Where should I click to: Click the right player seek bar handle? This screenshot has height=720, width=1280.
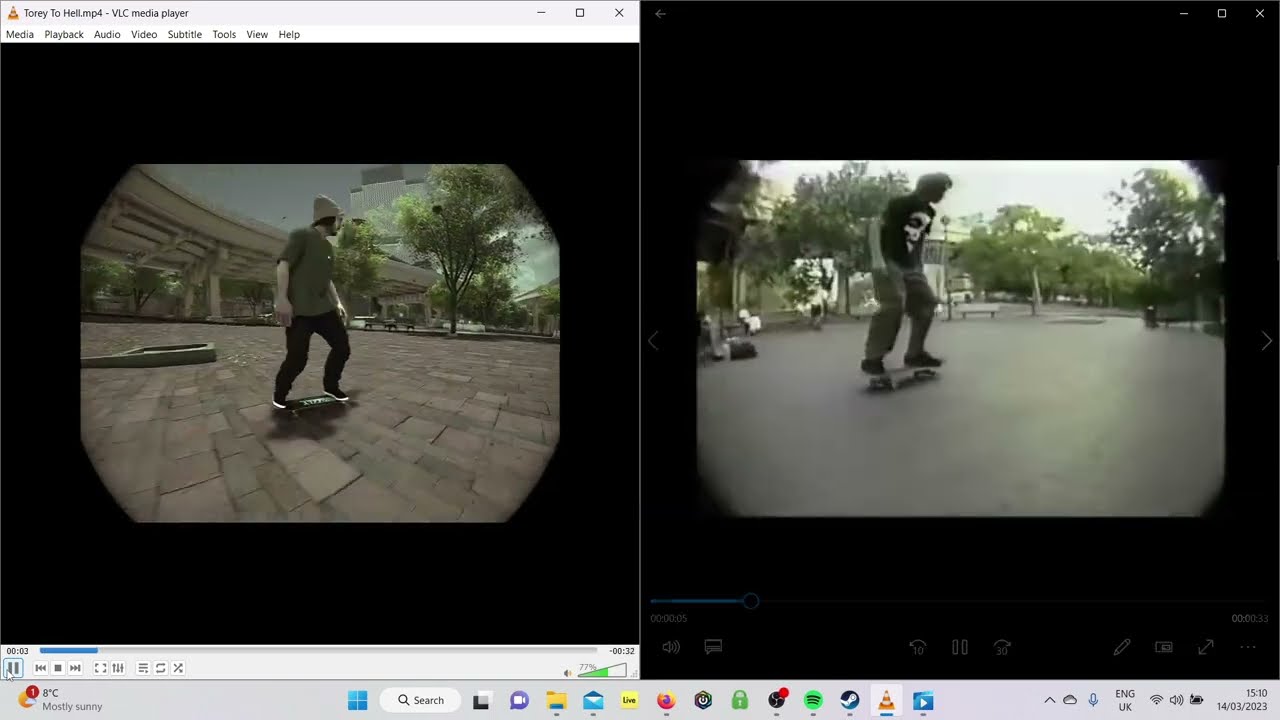(x=751, y=601)
